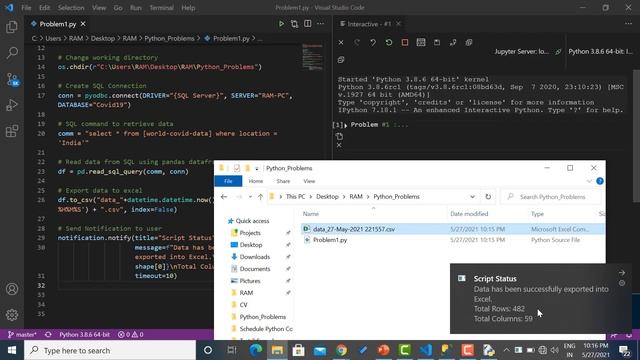Run Python file with the play button

[x=281, y=24]
